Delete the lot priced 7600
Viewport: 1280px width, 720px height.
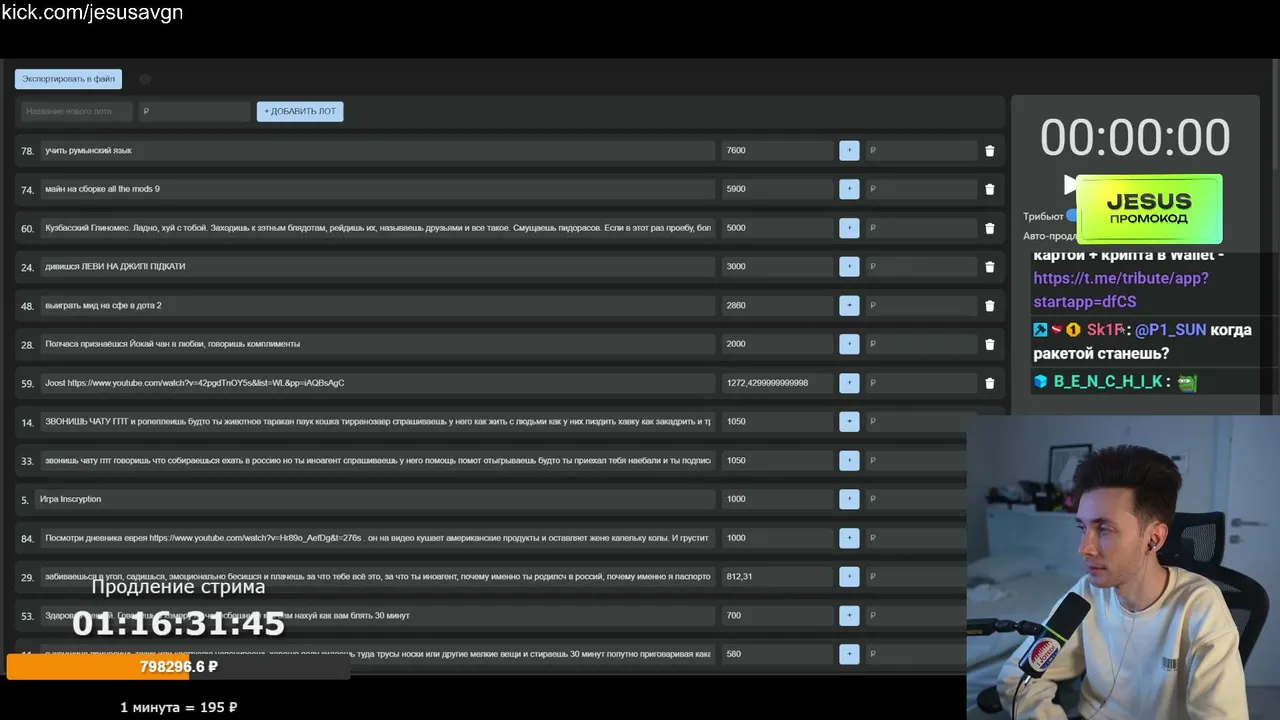(990, 151)
